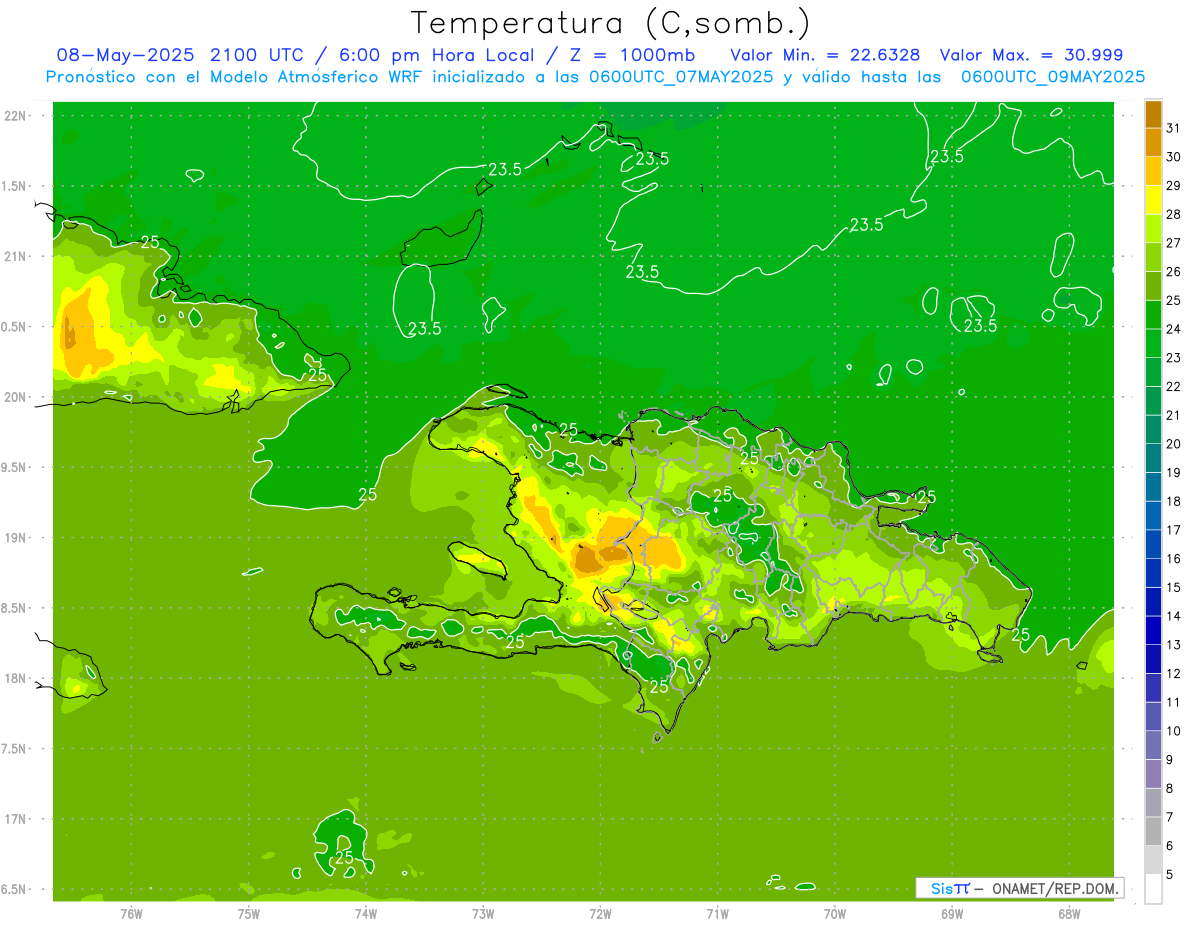This screenshot has width=1200, height=927.
Task: Click the legend value "8"
Action: (1170, 789)
